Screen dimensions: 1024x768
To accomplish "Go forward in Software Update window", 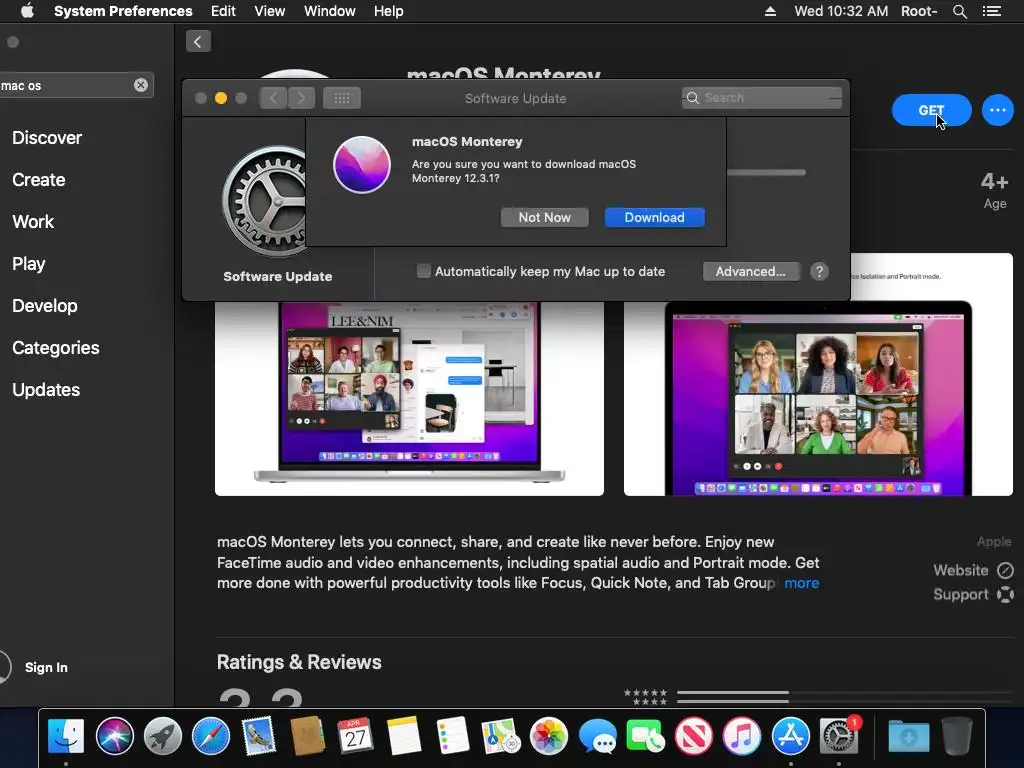I will click(x=301, y=98).
